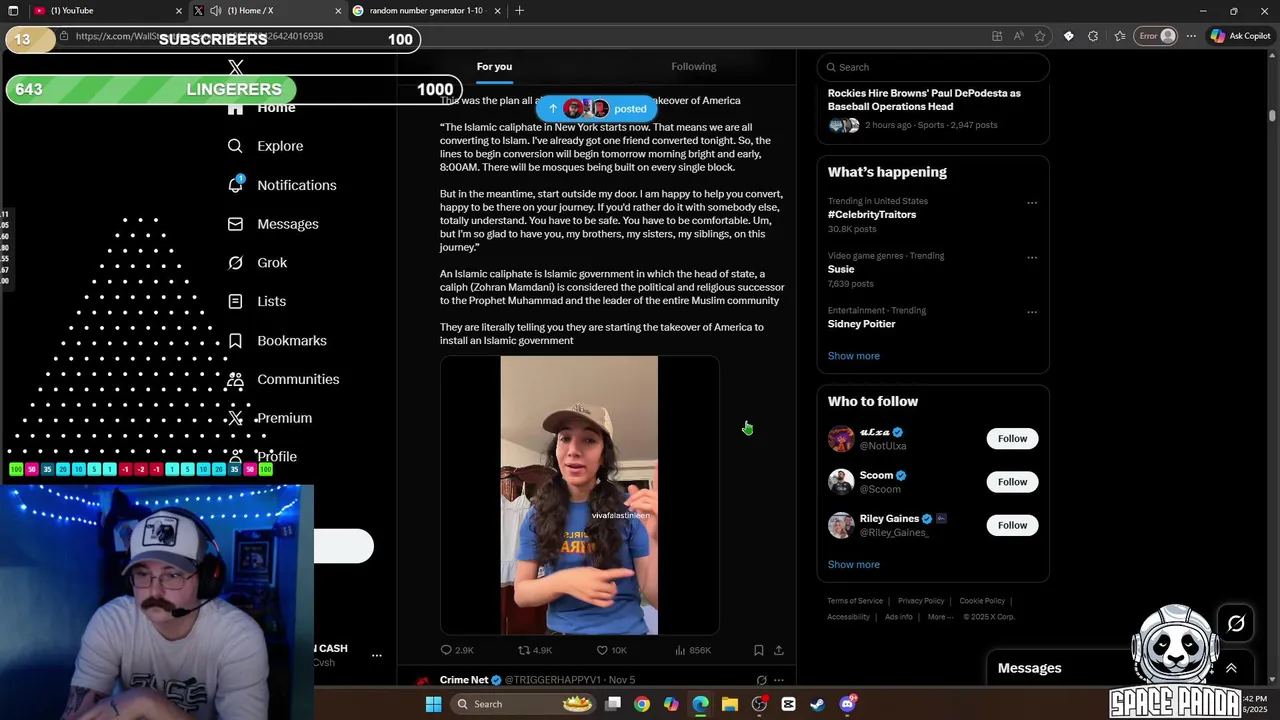Open Bookmarks in the sidebar
The height and width of the screenshot is (720, 1280).
pyautogui.click(x=277, y=340)
